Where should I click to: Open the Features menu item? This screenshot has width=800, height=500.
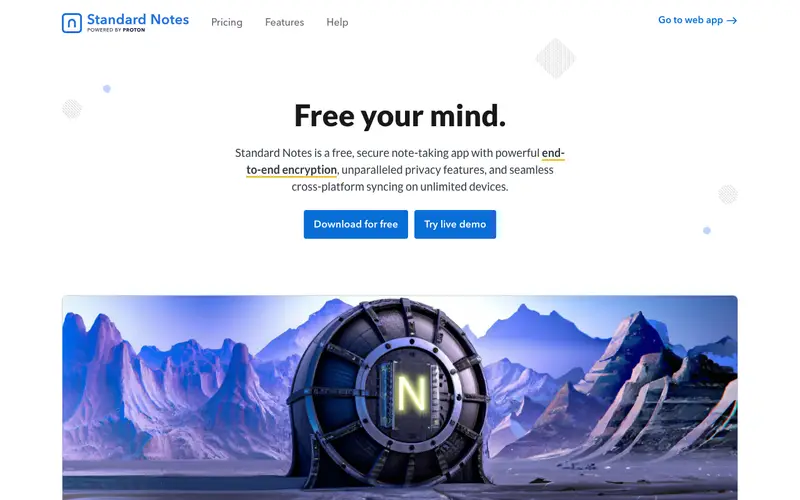point(284,22)
